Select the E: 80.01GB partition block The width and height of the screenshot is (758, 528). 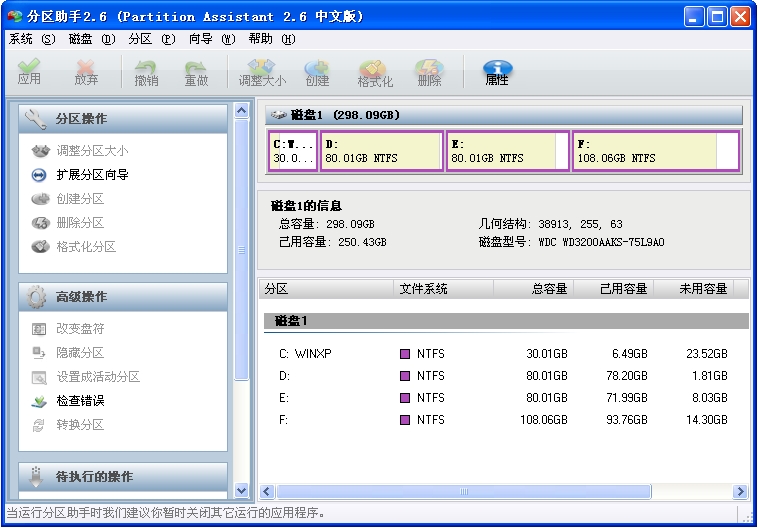click(x=508, y=151)
